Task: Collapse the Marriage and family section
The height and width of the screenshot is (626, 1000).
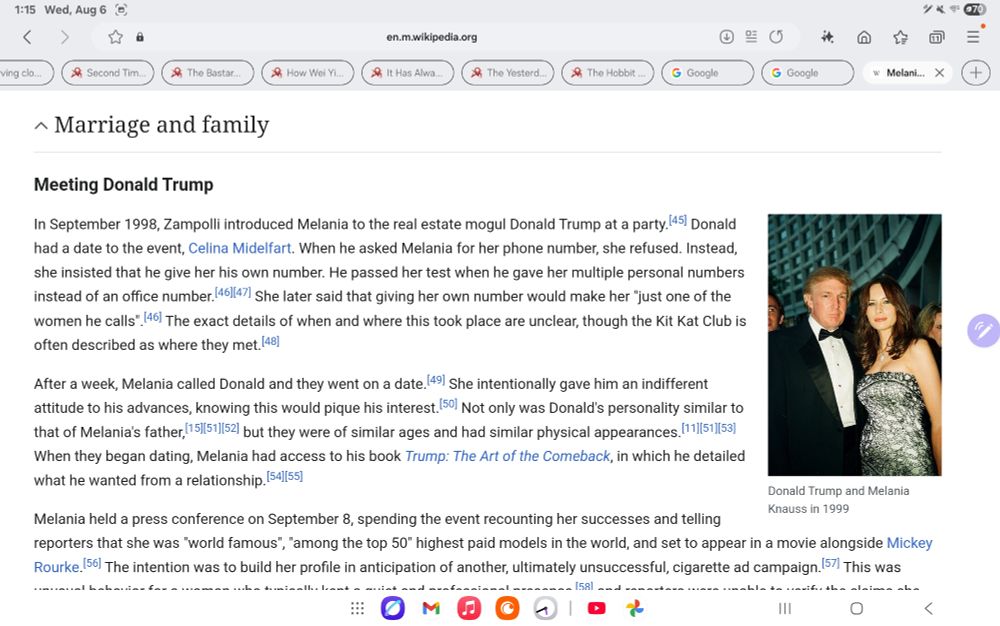Action: click(41, 126)
